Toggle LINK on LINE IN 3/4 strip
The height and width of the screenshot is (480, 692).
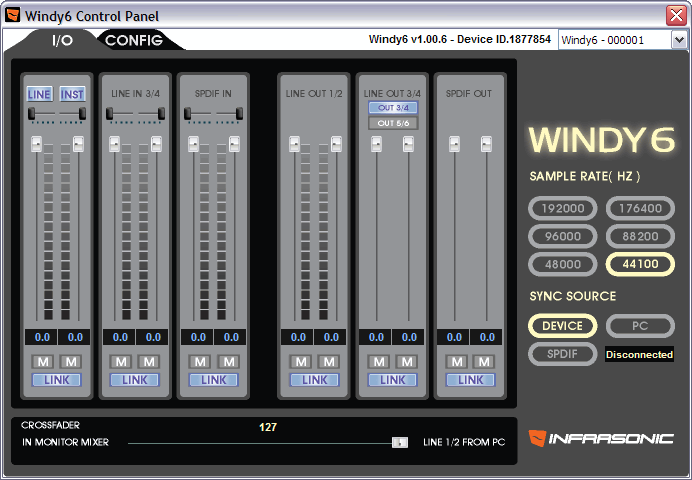135,380
